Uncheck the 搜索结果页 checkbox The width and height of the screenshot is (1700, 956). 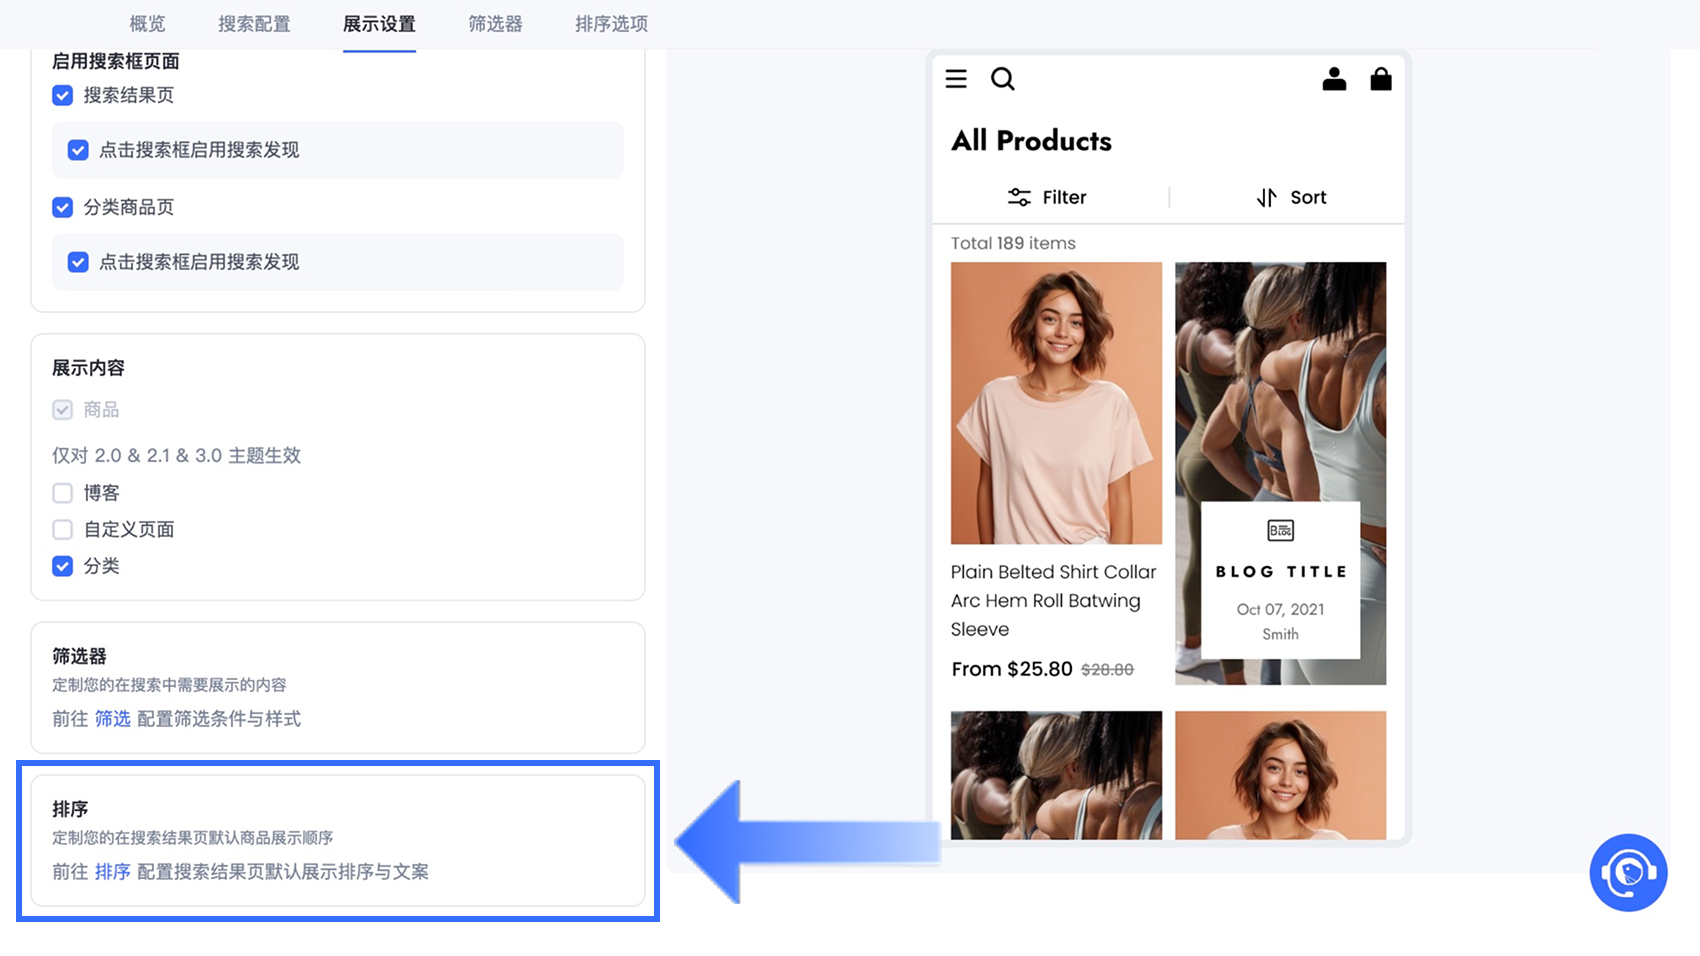click(x=63, y=95)
